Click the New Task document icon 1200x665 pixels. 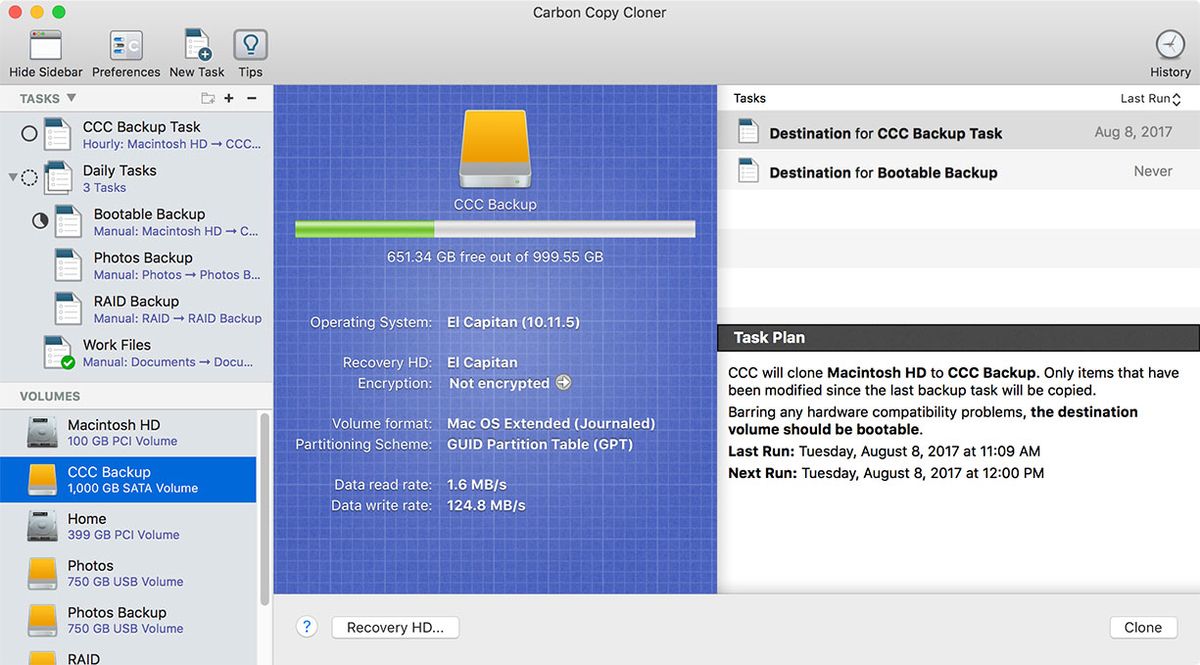pyautogui.click(x=196, y=45)
